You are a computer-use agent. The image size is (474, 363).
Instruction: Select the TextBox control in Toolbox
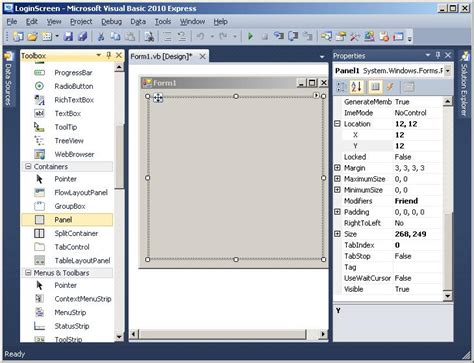point(67,113)
